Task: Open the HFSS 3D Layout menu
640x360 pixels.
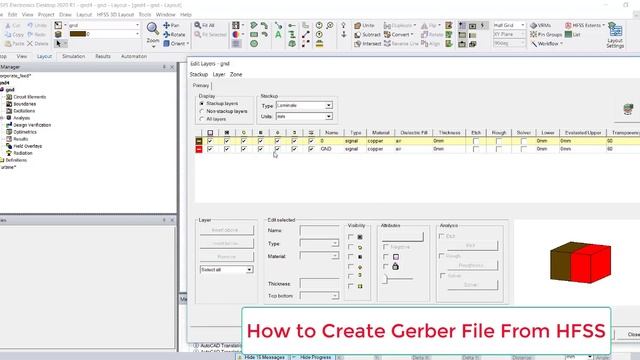Action: 115,14
